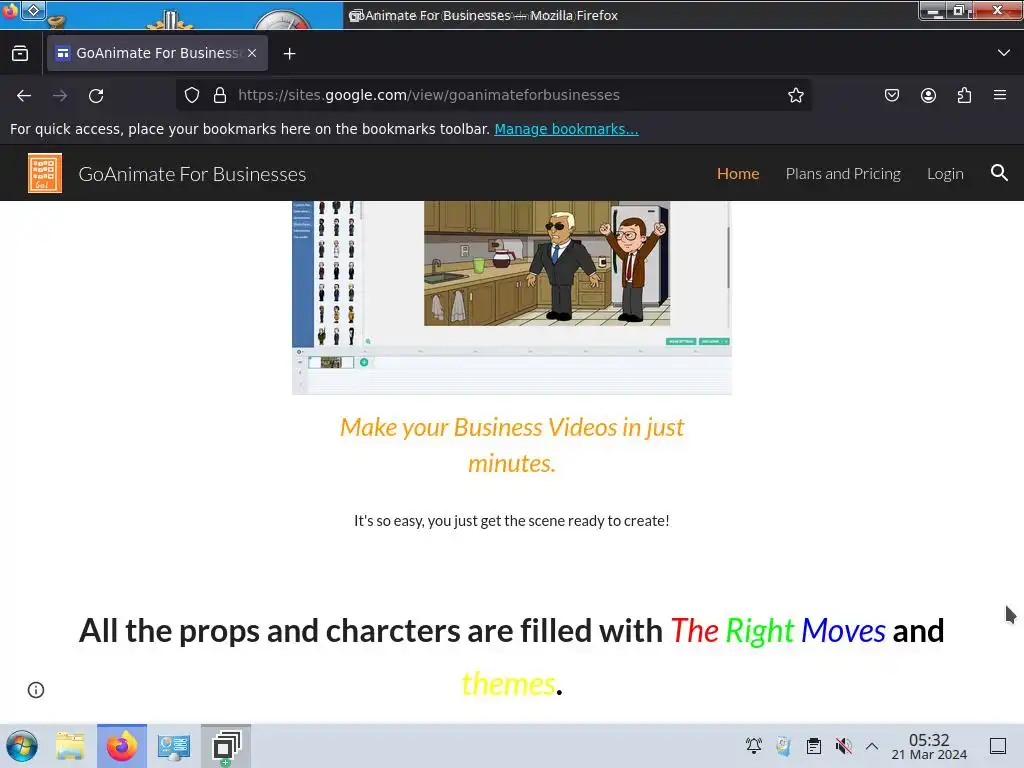Go to the Home navigation item

[738, 174]
